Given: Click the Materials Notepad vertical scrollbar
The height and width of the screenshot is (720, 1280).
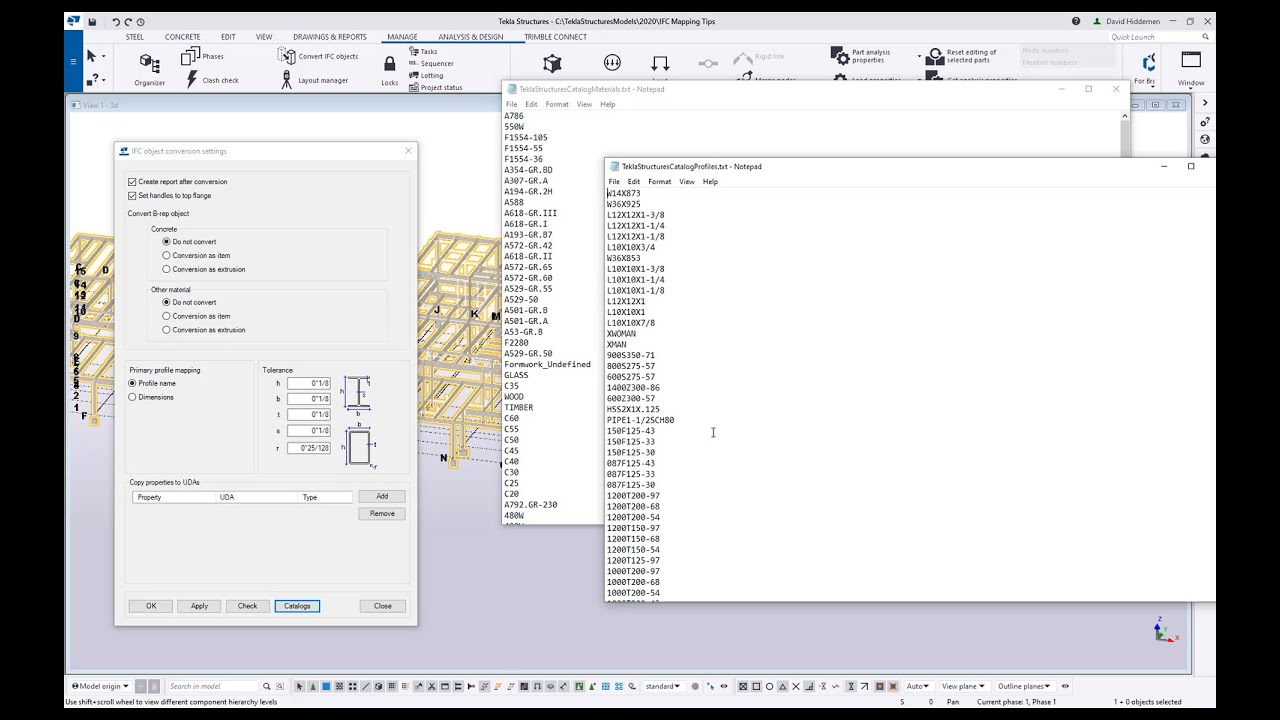Looking at the screenshot, I should coord(1124,136).
